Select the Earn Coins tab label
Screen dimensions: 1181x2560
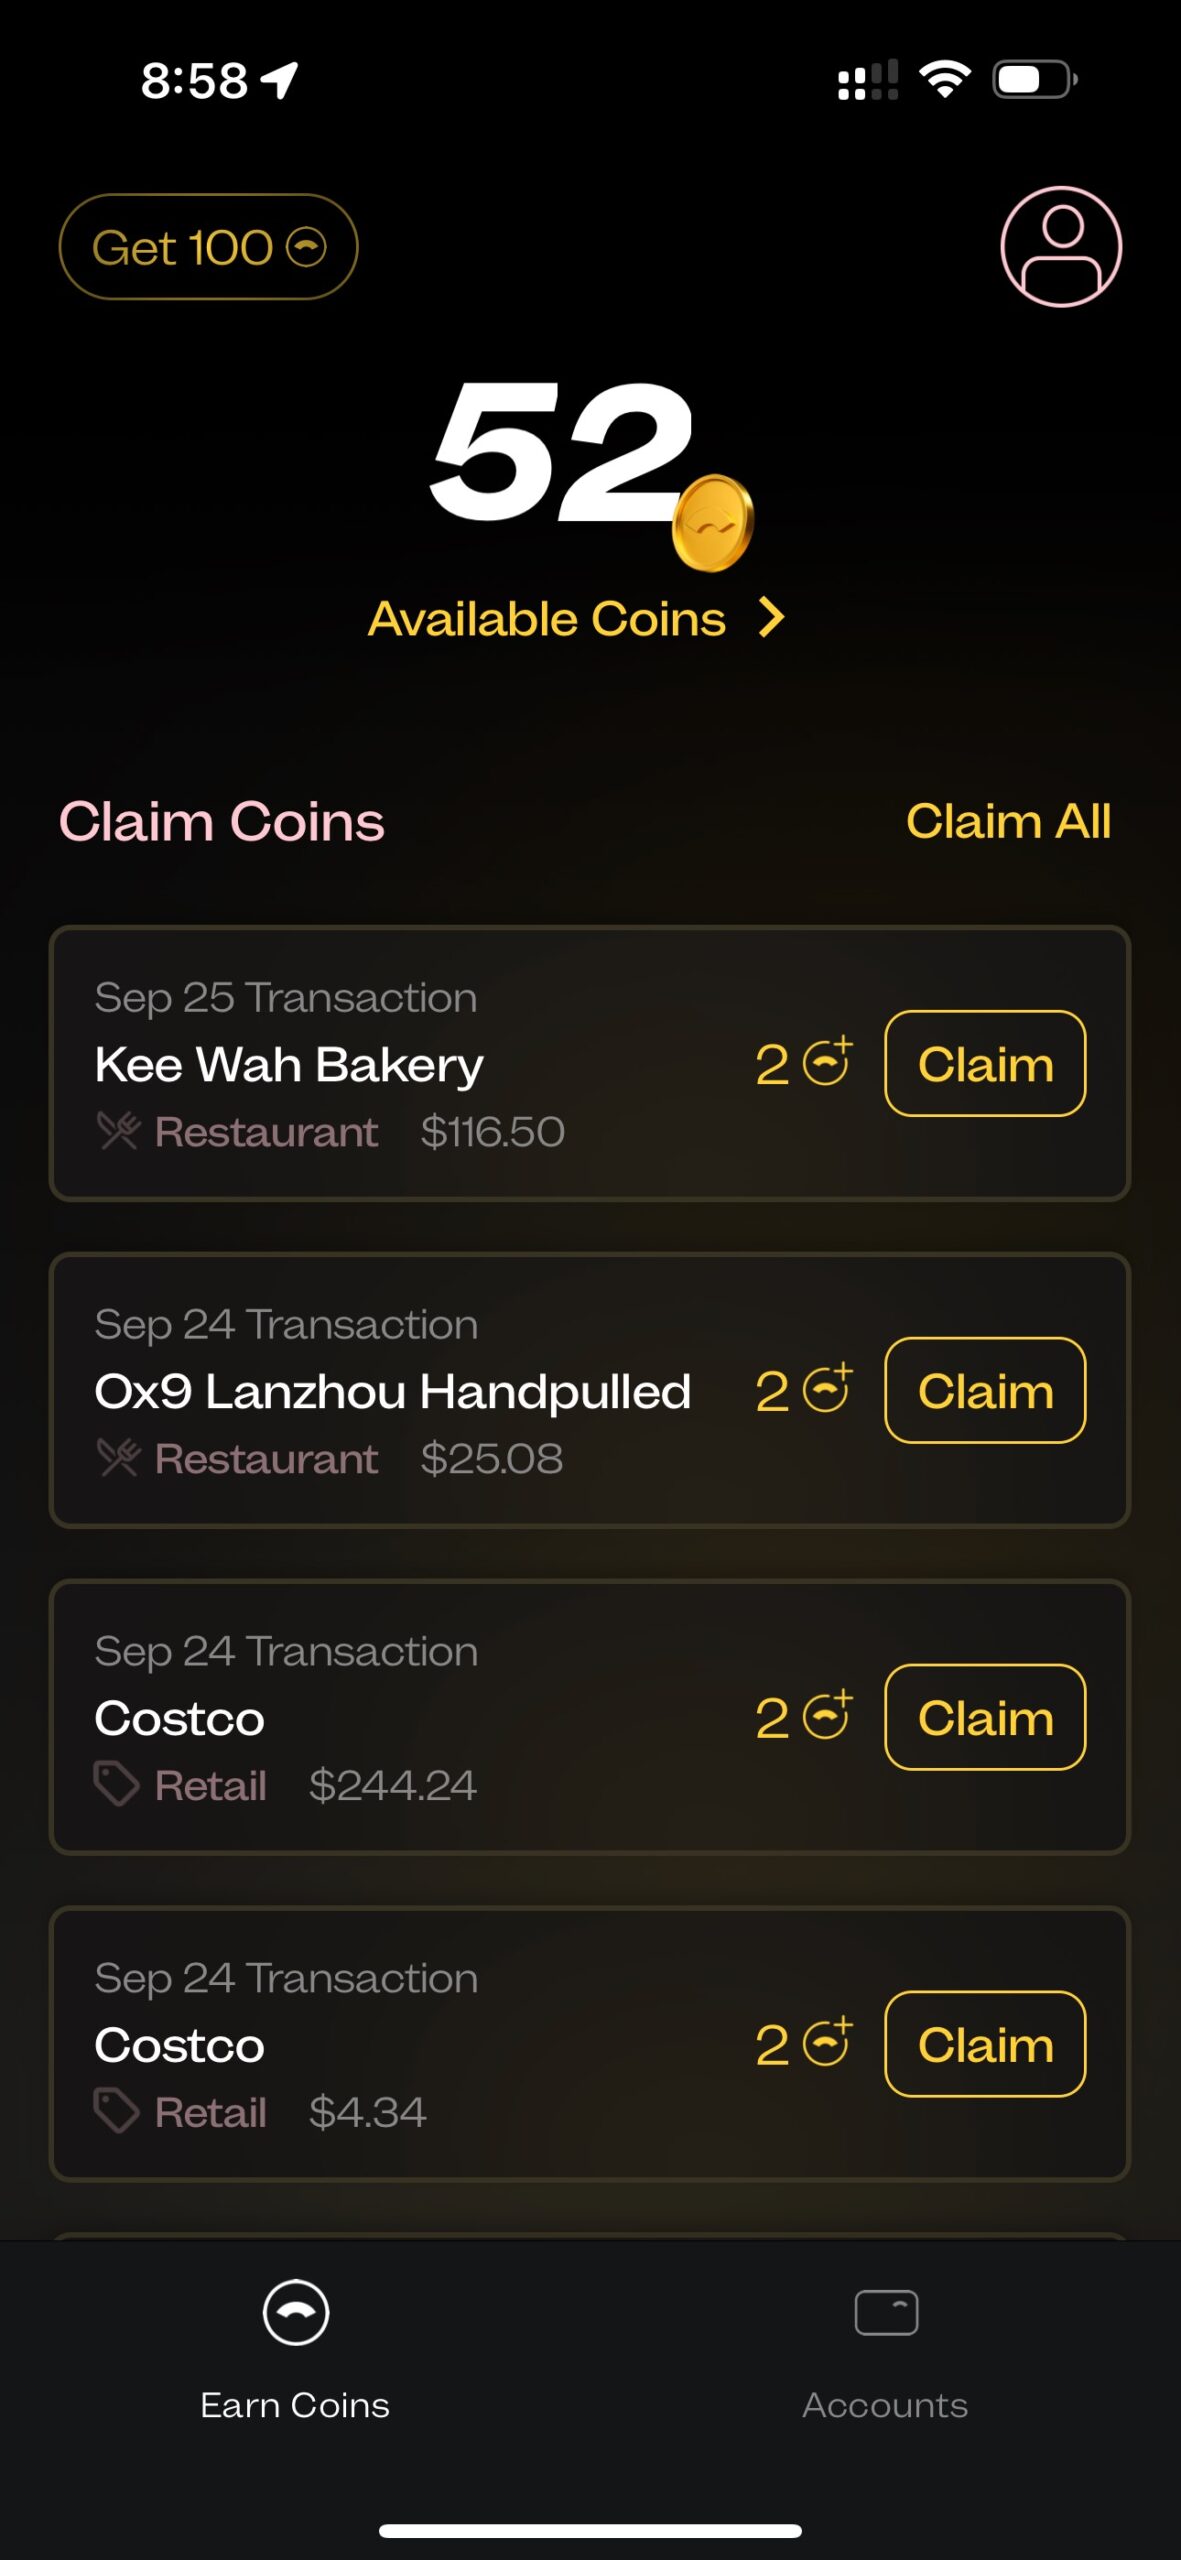(x=295, y=2405)
